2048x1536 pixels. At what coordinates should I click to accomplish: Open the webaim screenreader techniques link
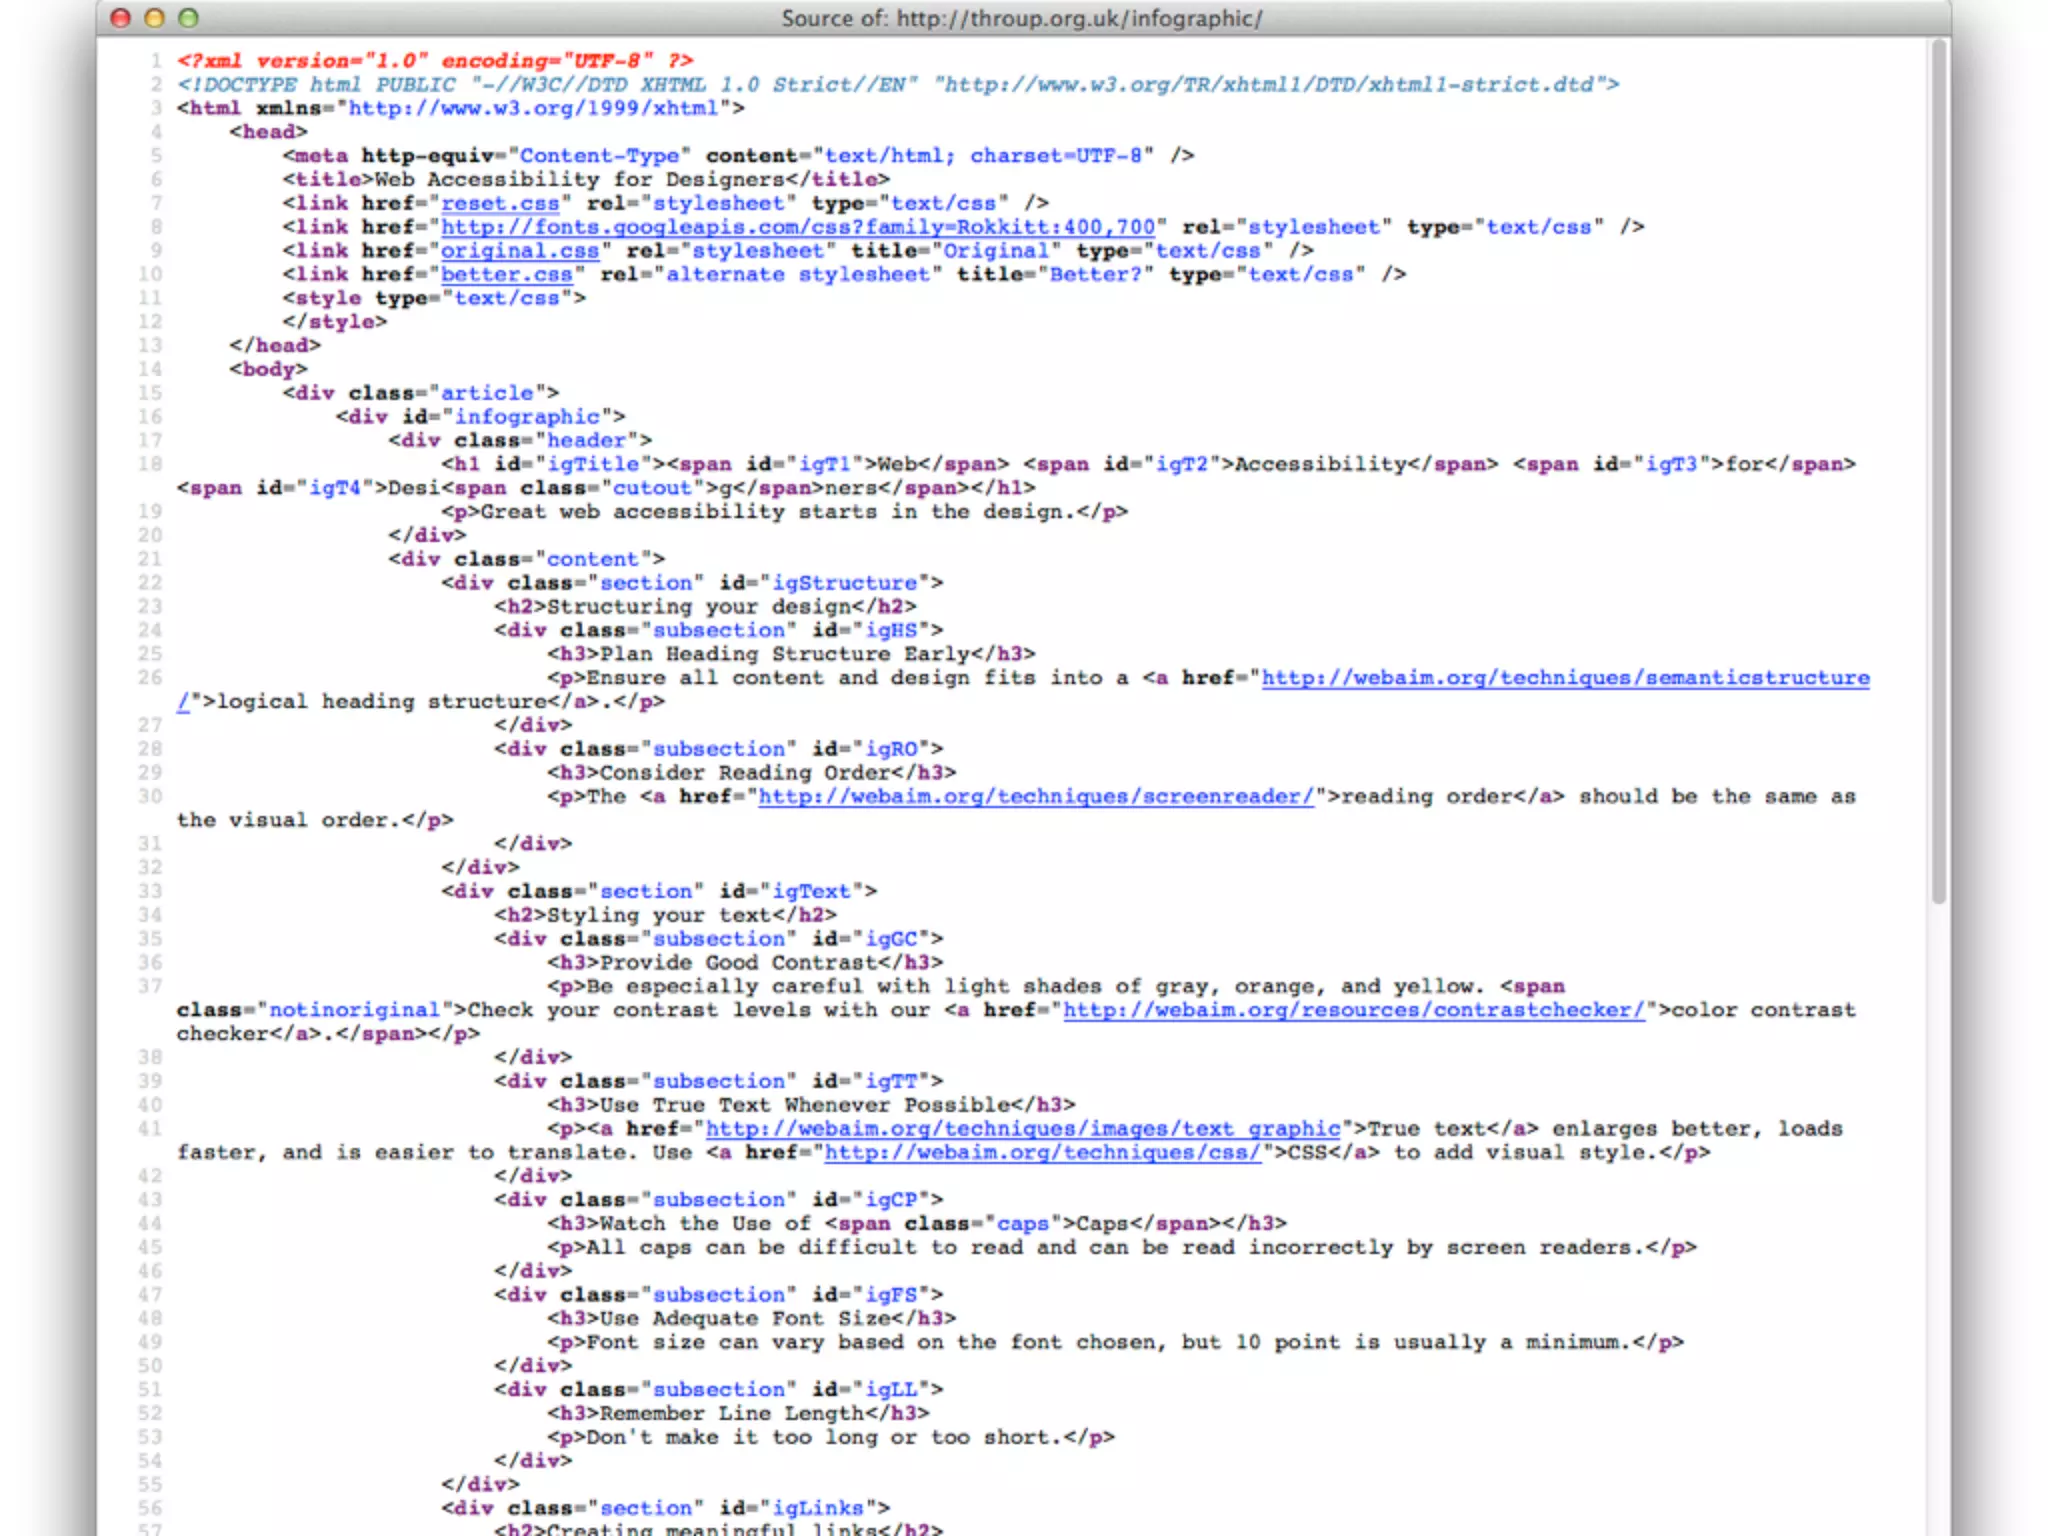(x=1035, y=797)
